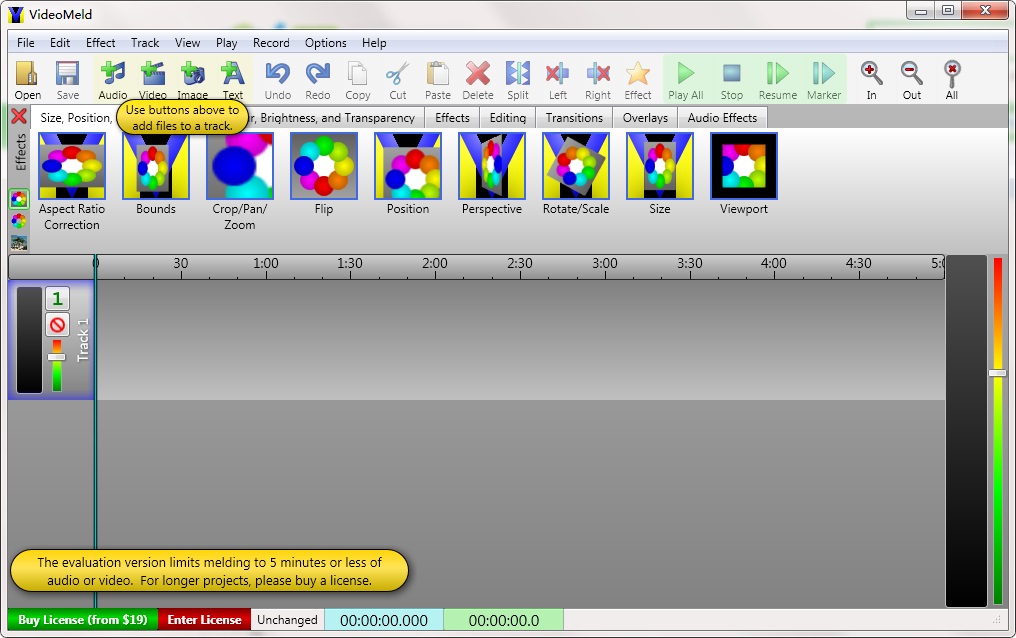1016x638 pixels.
Task: Click the Undo toolbar icon
Action: tap(278, 80)
